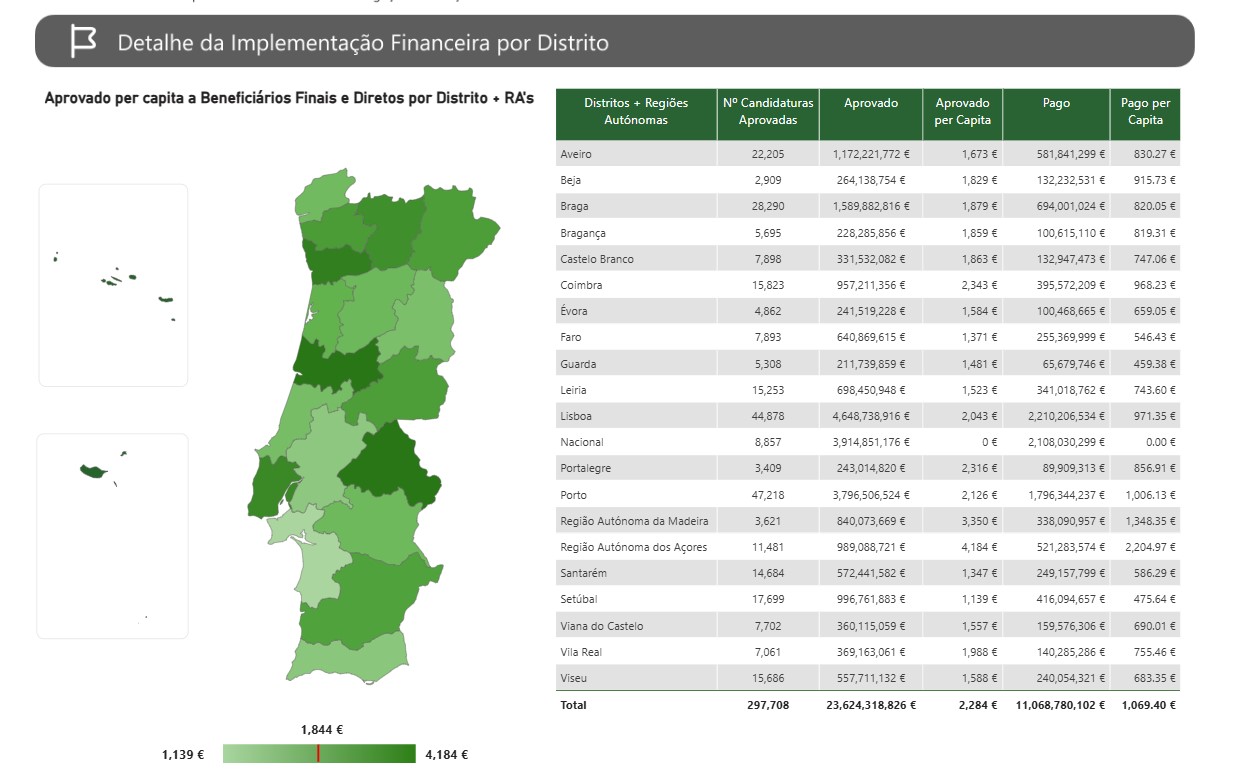Click the red marker on the legend bar
This screenshot has width=1240, height=777.
[318, 754]
